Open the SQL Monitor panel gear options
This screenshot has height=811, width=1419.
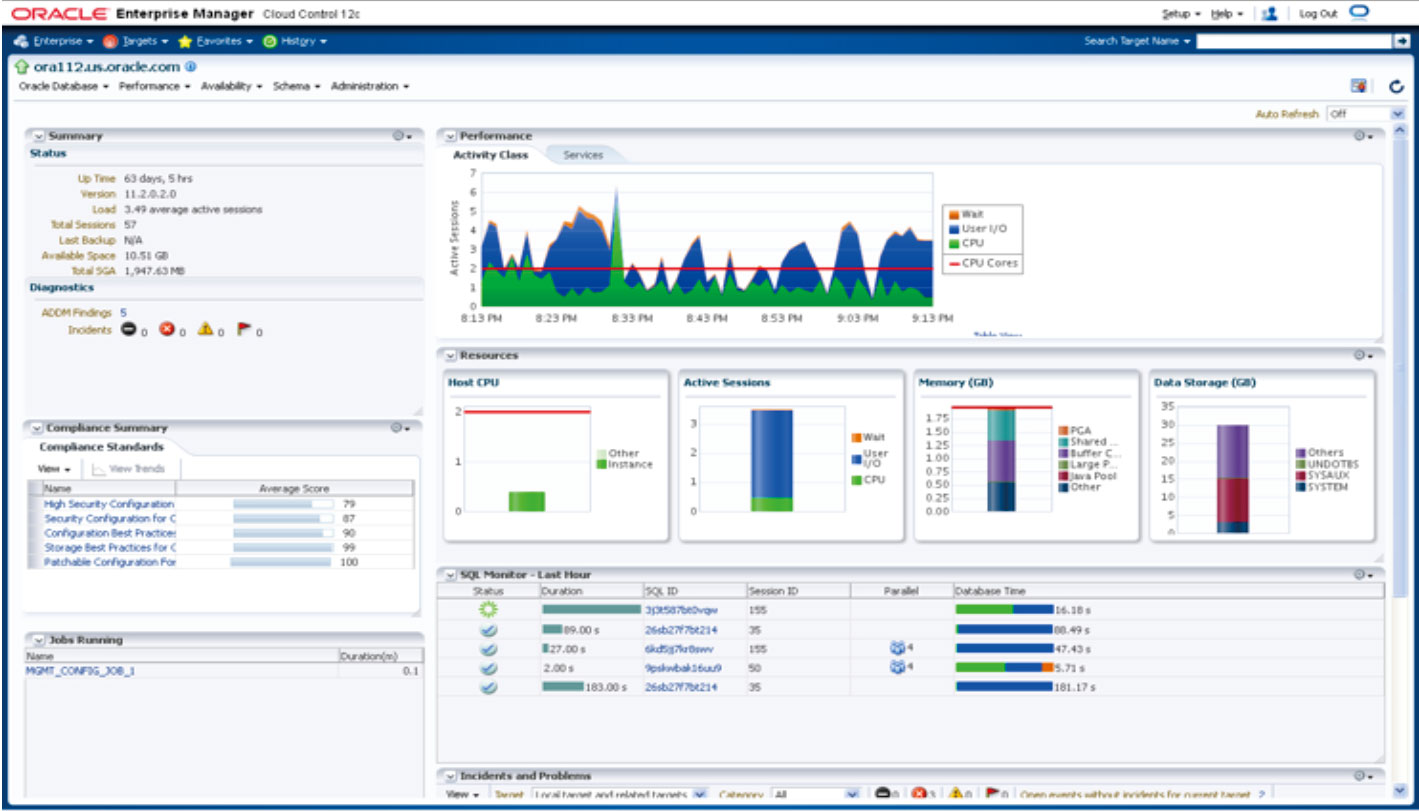(x=1364, y=574)
